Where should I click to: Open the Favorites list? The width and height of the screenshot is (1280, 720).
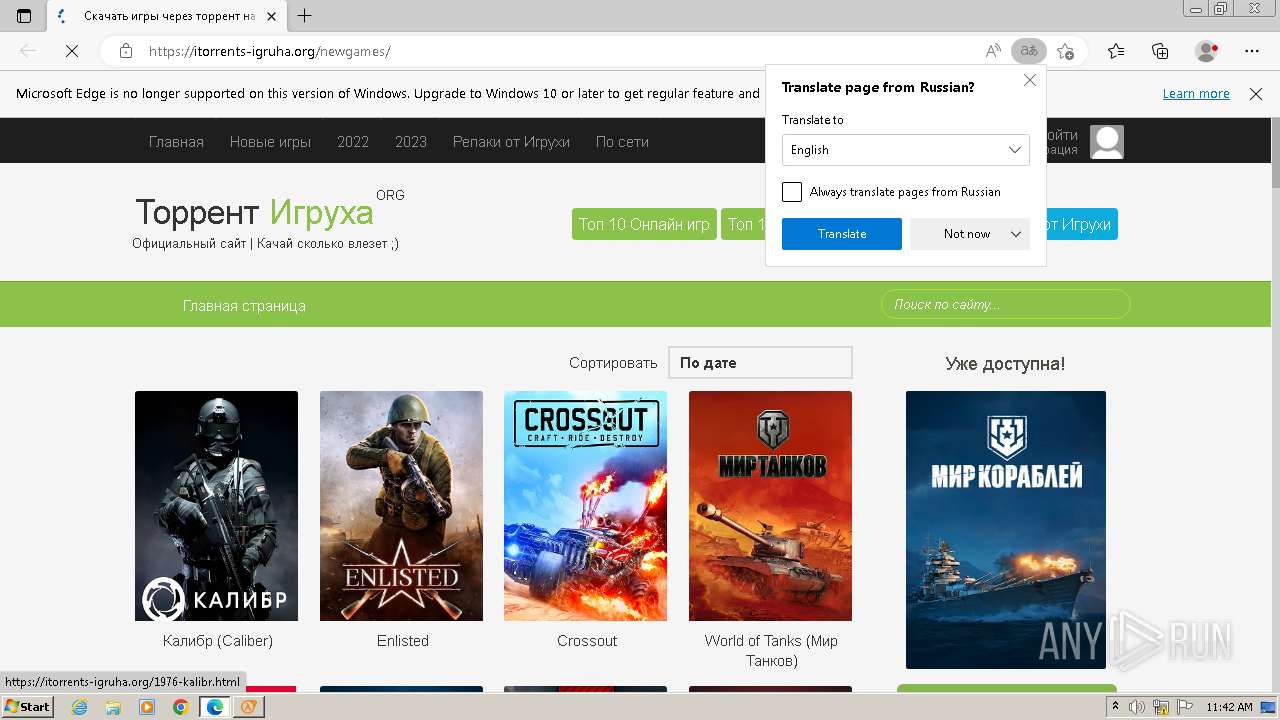[x=1116, y=51]
